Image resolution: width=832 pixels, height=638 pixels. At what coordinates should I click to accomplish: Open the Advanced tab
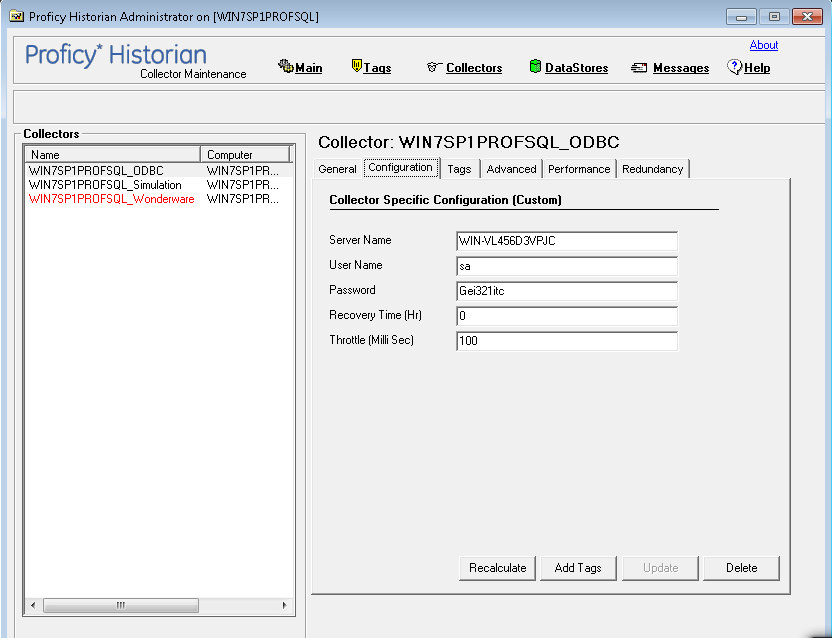(512, 169)
